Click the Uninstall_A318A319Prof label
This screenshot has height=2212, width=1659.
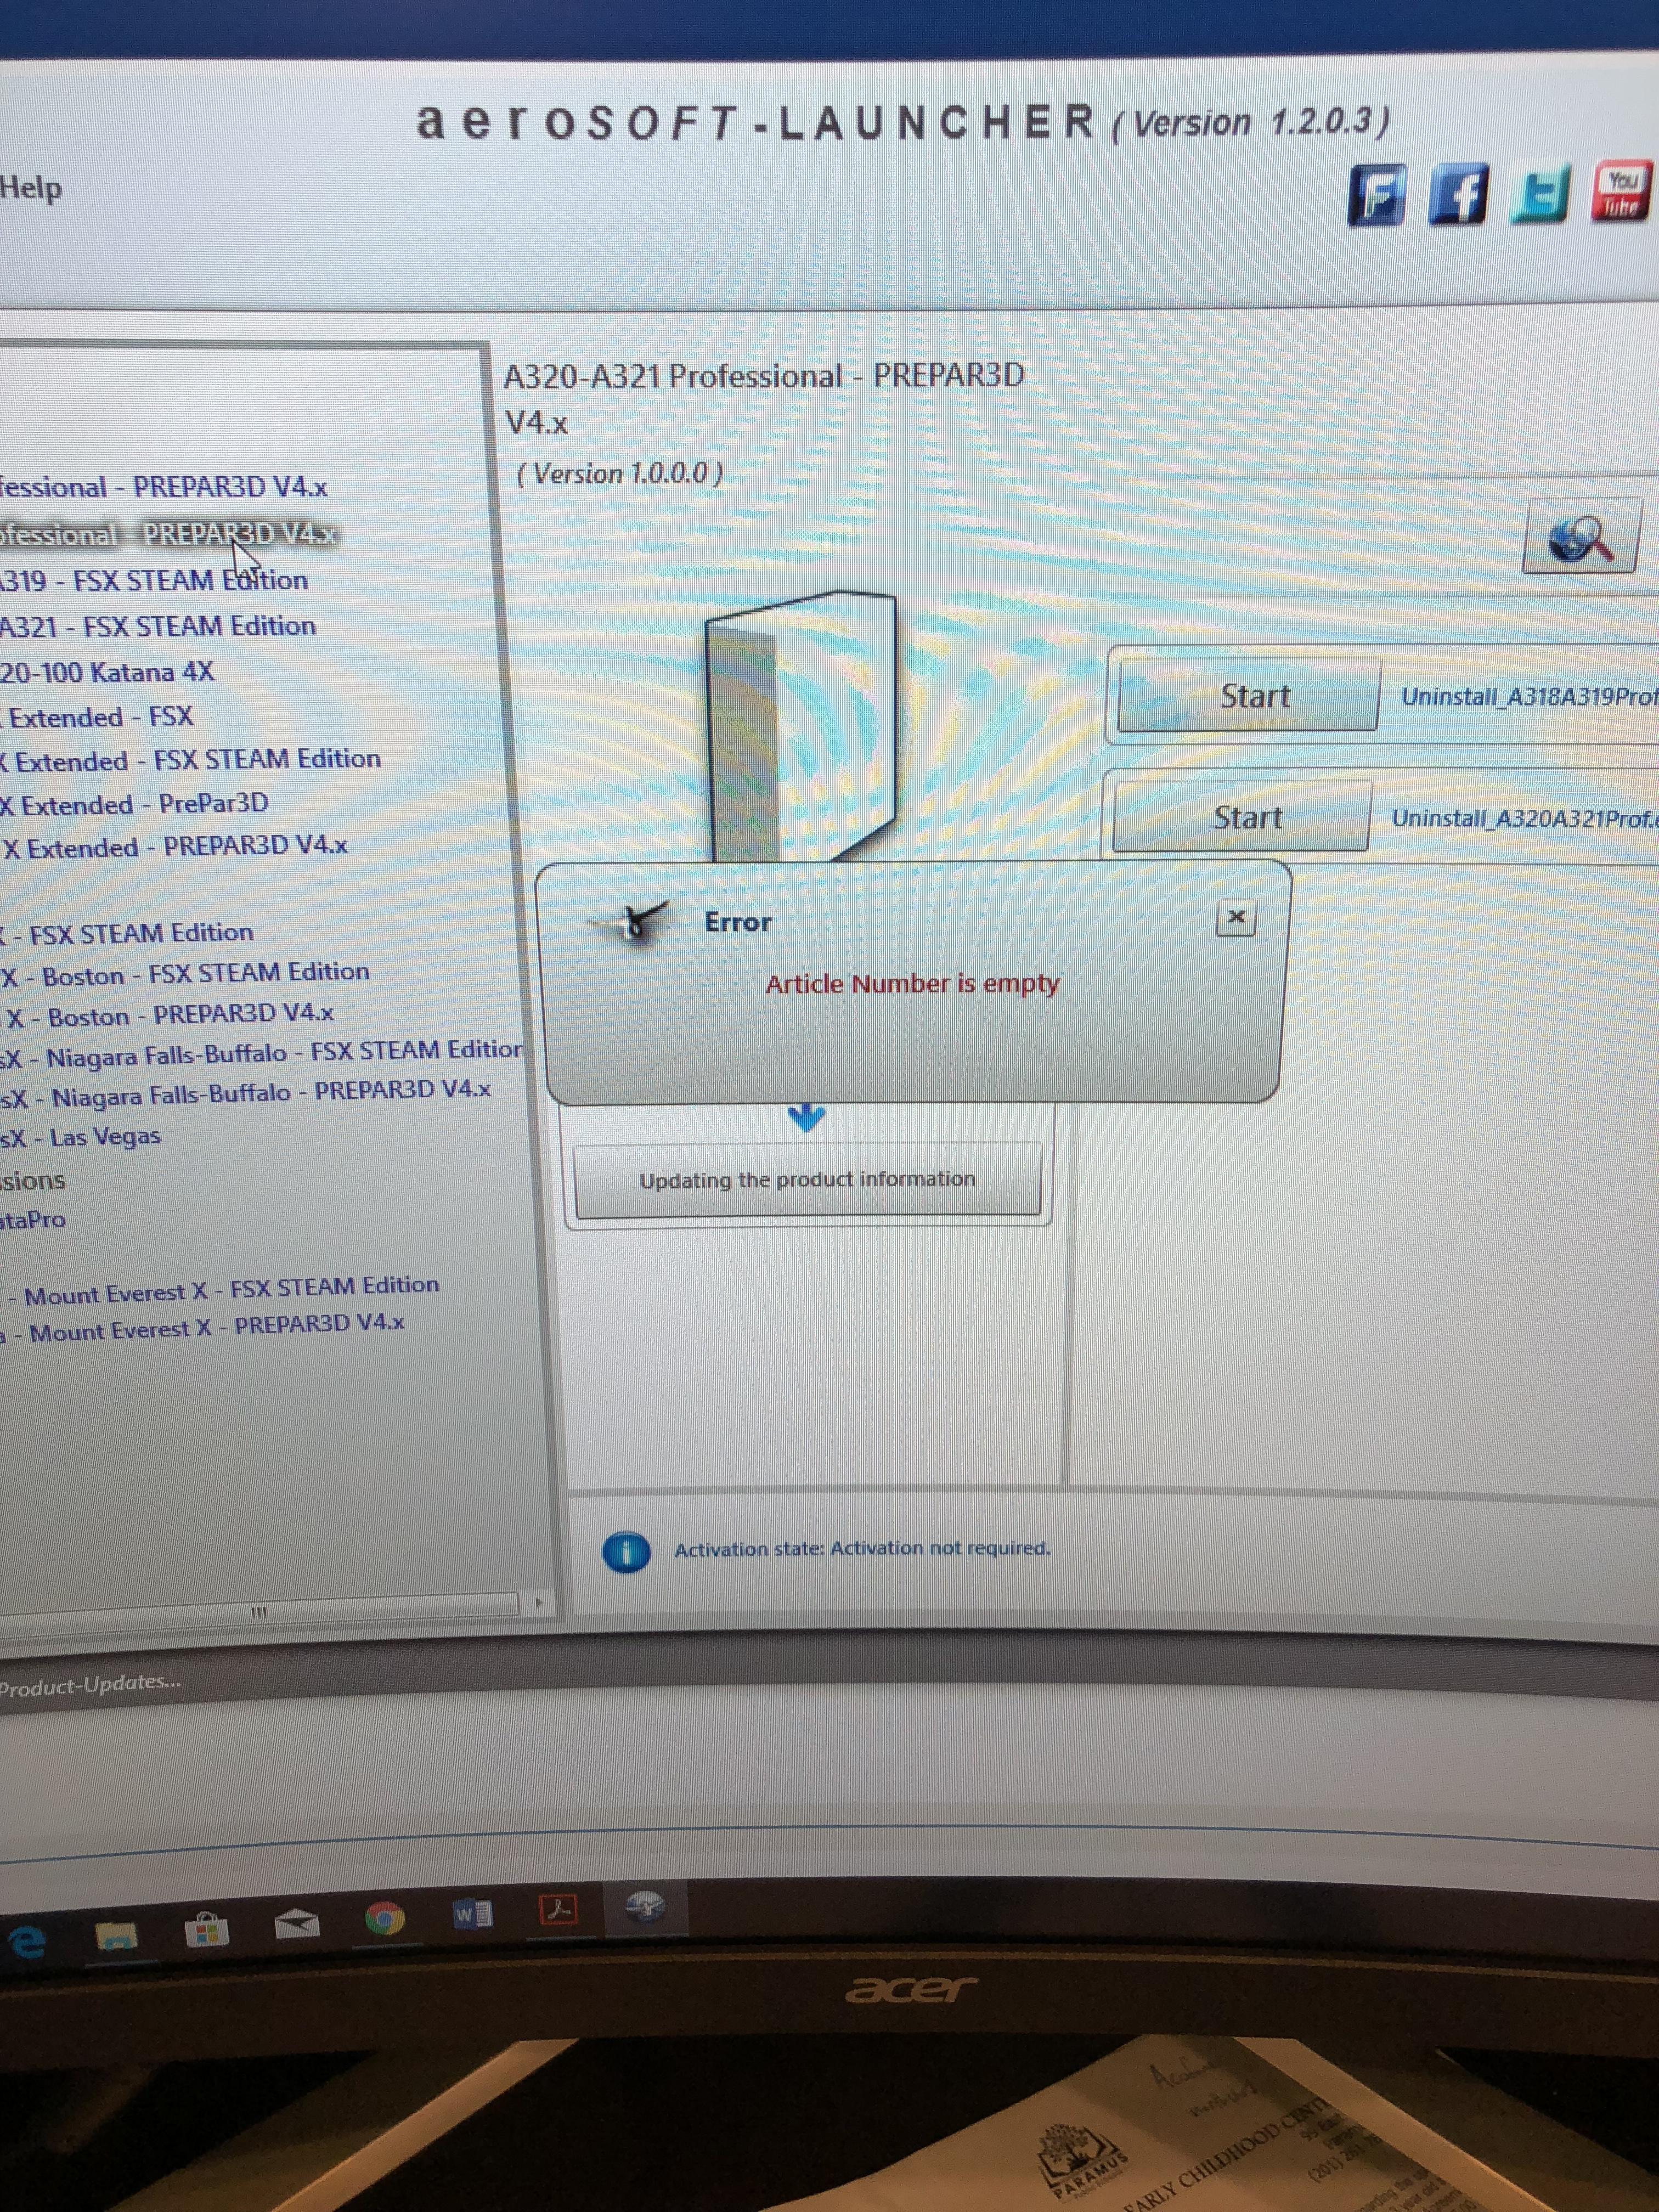click(x=1530, y=696)
